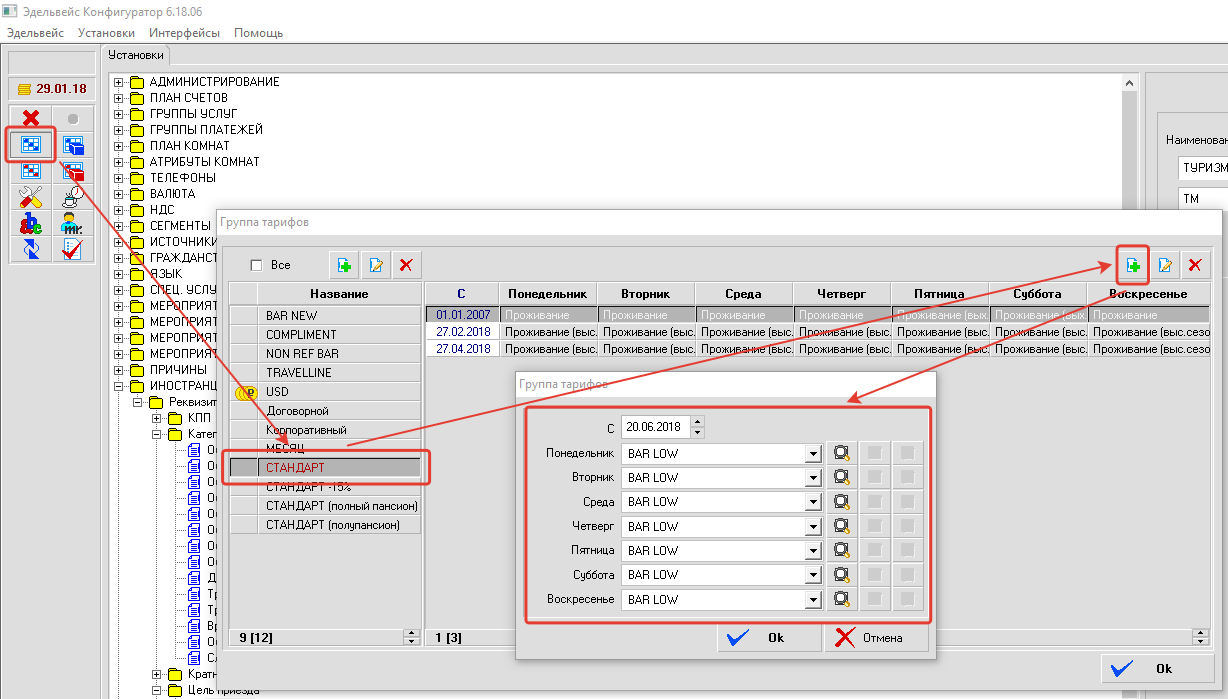
Task: Open the Интерфейсы menu
Action: click(x=191, y=33)
